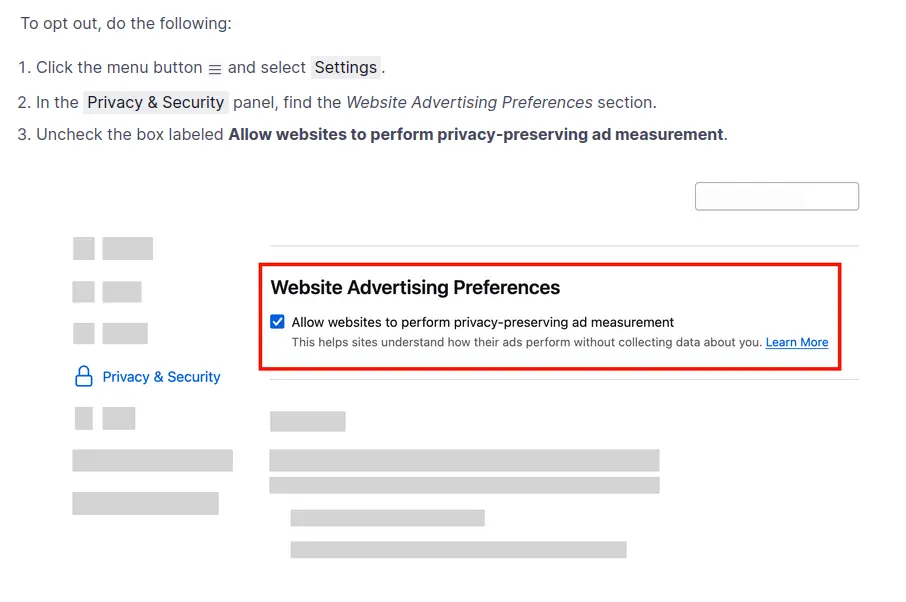Click the hamburger menu icon in step one
Viewport: 906px width, 602px height.
(214, 69)
